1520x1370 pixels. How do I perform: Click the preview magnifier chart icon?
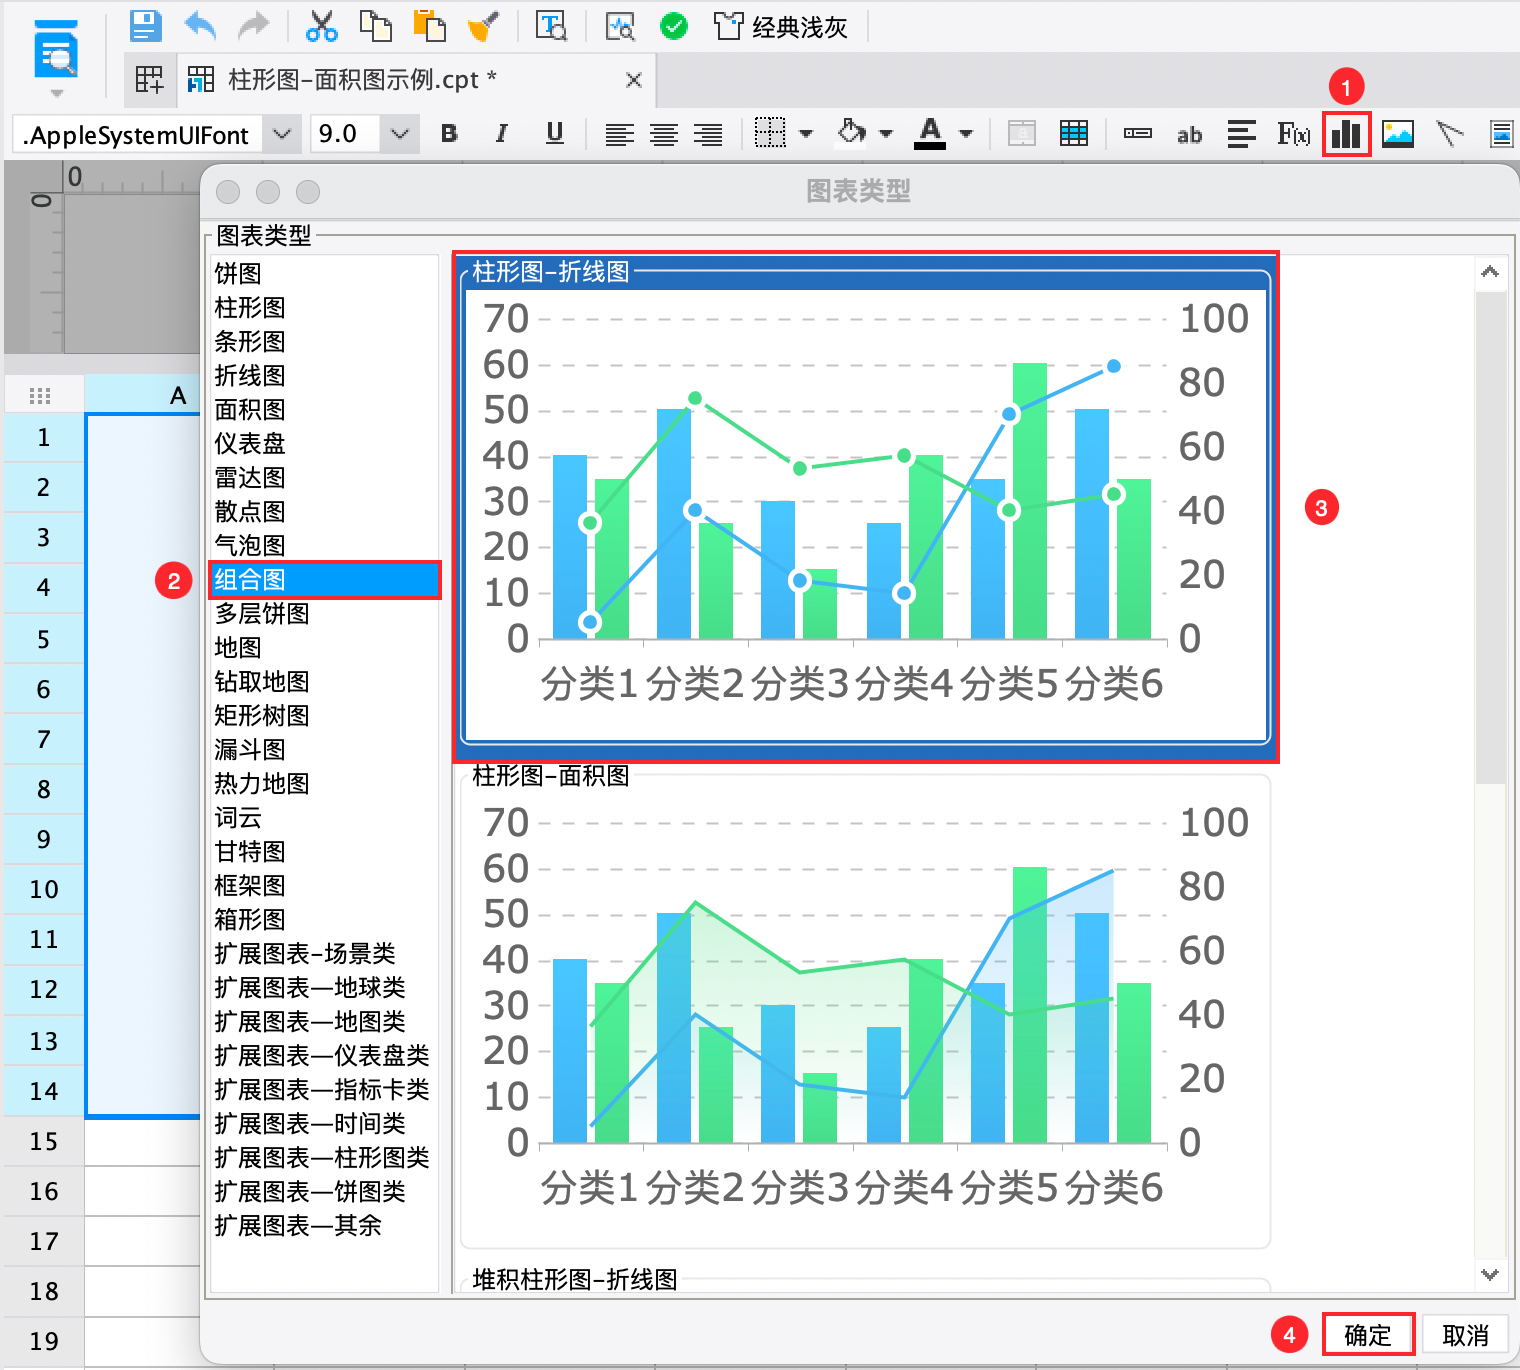(620, 26)
